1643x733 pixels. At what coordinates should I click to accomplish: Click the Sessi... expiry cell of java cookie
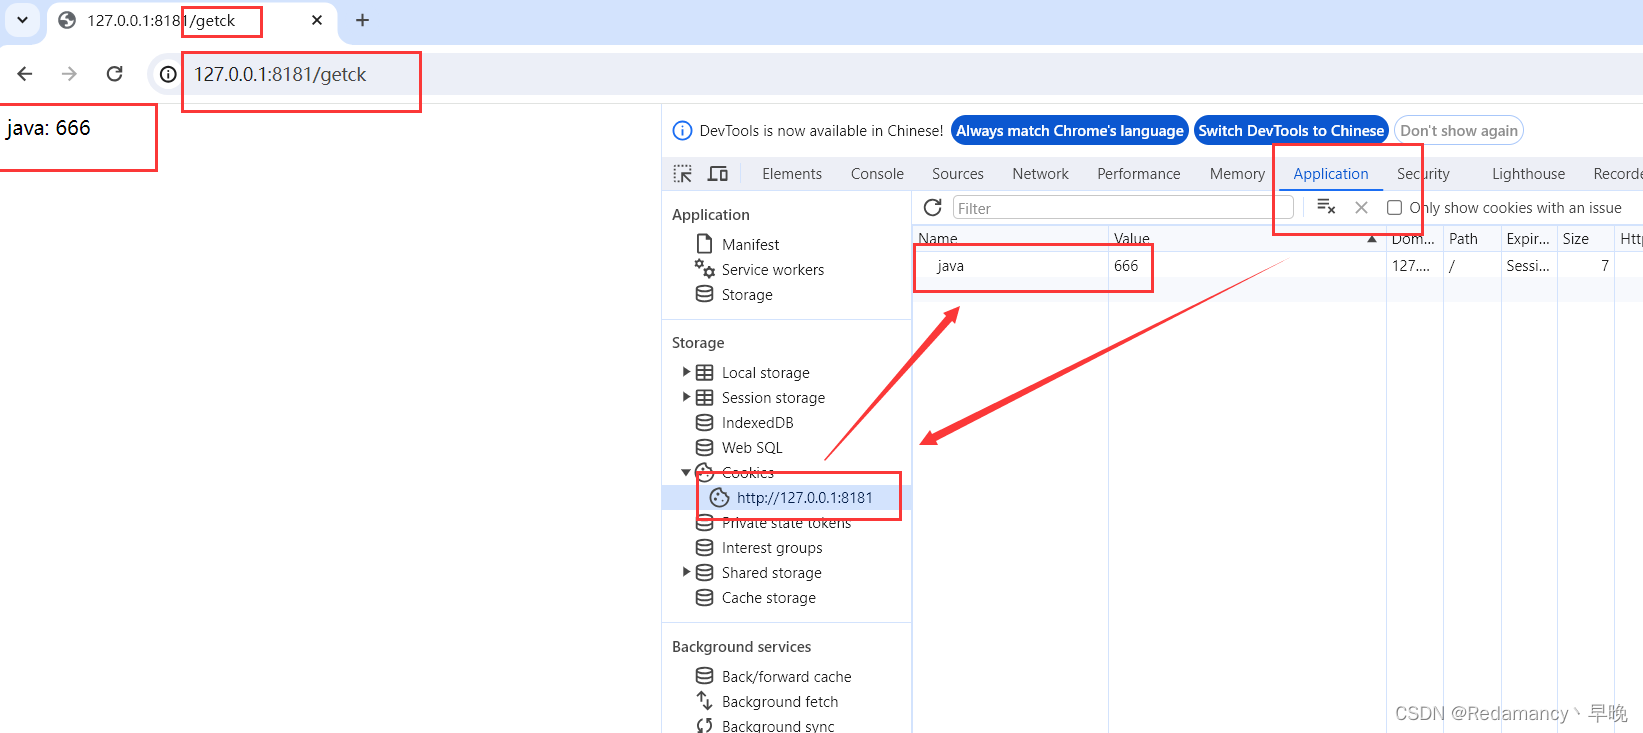coord(1529,266)
